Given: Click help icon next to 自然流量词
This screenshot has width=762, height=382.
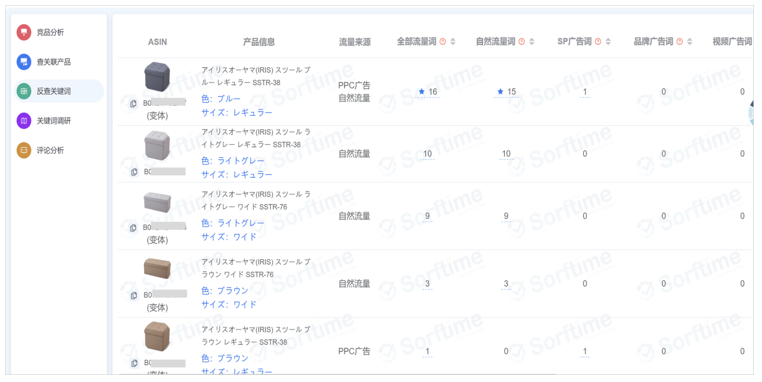Looking at the screenshot, I should click(521, 42).
